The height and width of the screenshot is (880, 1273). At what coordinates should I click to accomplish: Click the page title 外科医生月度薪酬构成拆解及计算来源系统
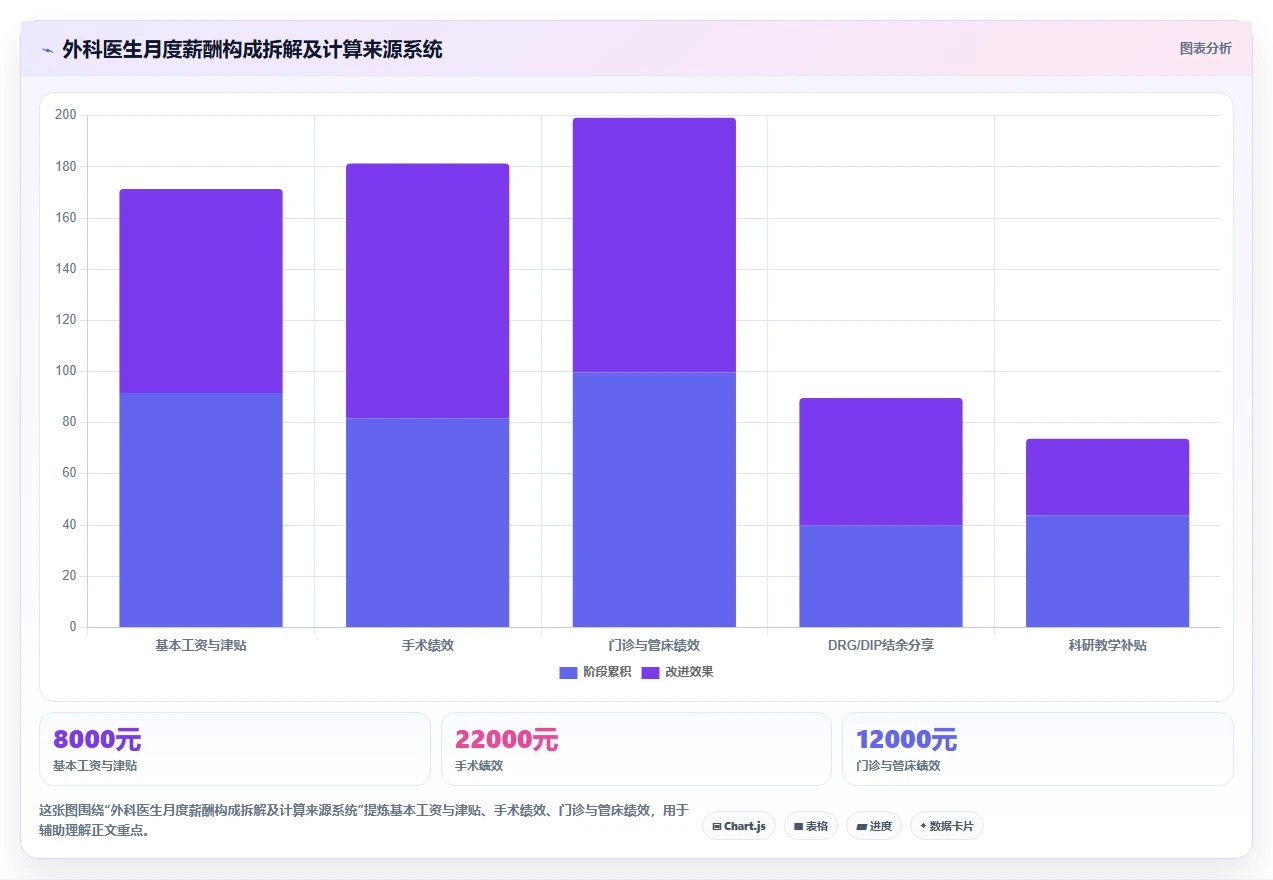(252, 49)
